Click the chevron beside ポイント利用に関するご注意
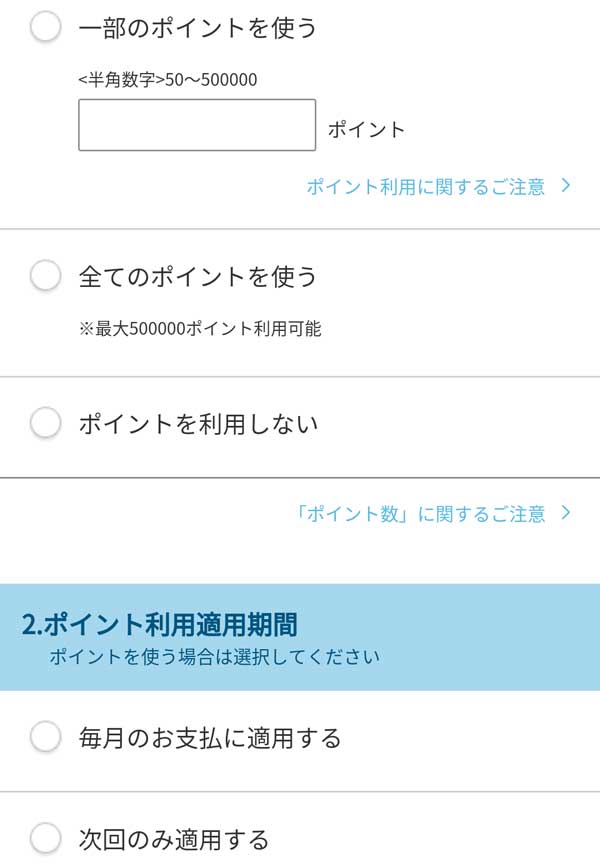 [566, 186]
